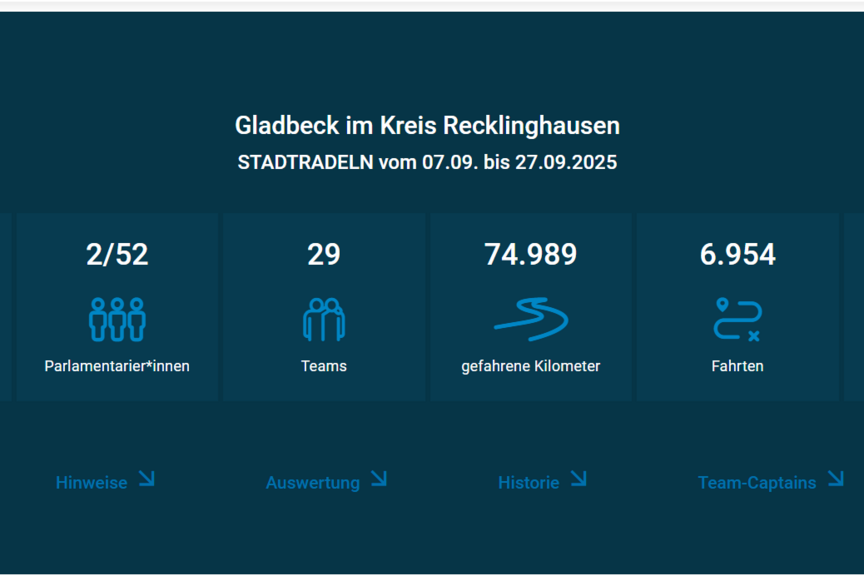864x576 pixels.
Task: Open the Team-Captains link
Action: point(756,483)
